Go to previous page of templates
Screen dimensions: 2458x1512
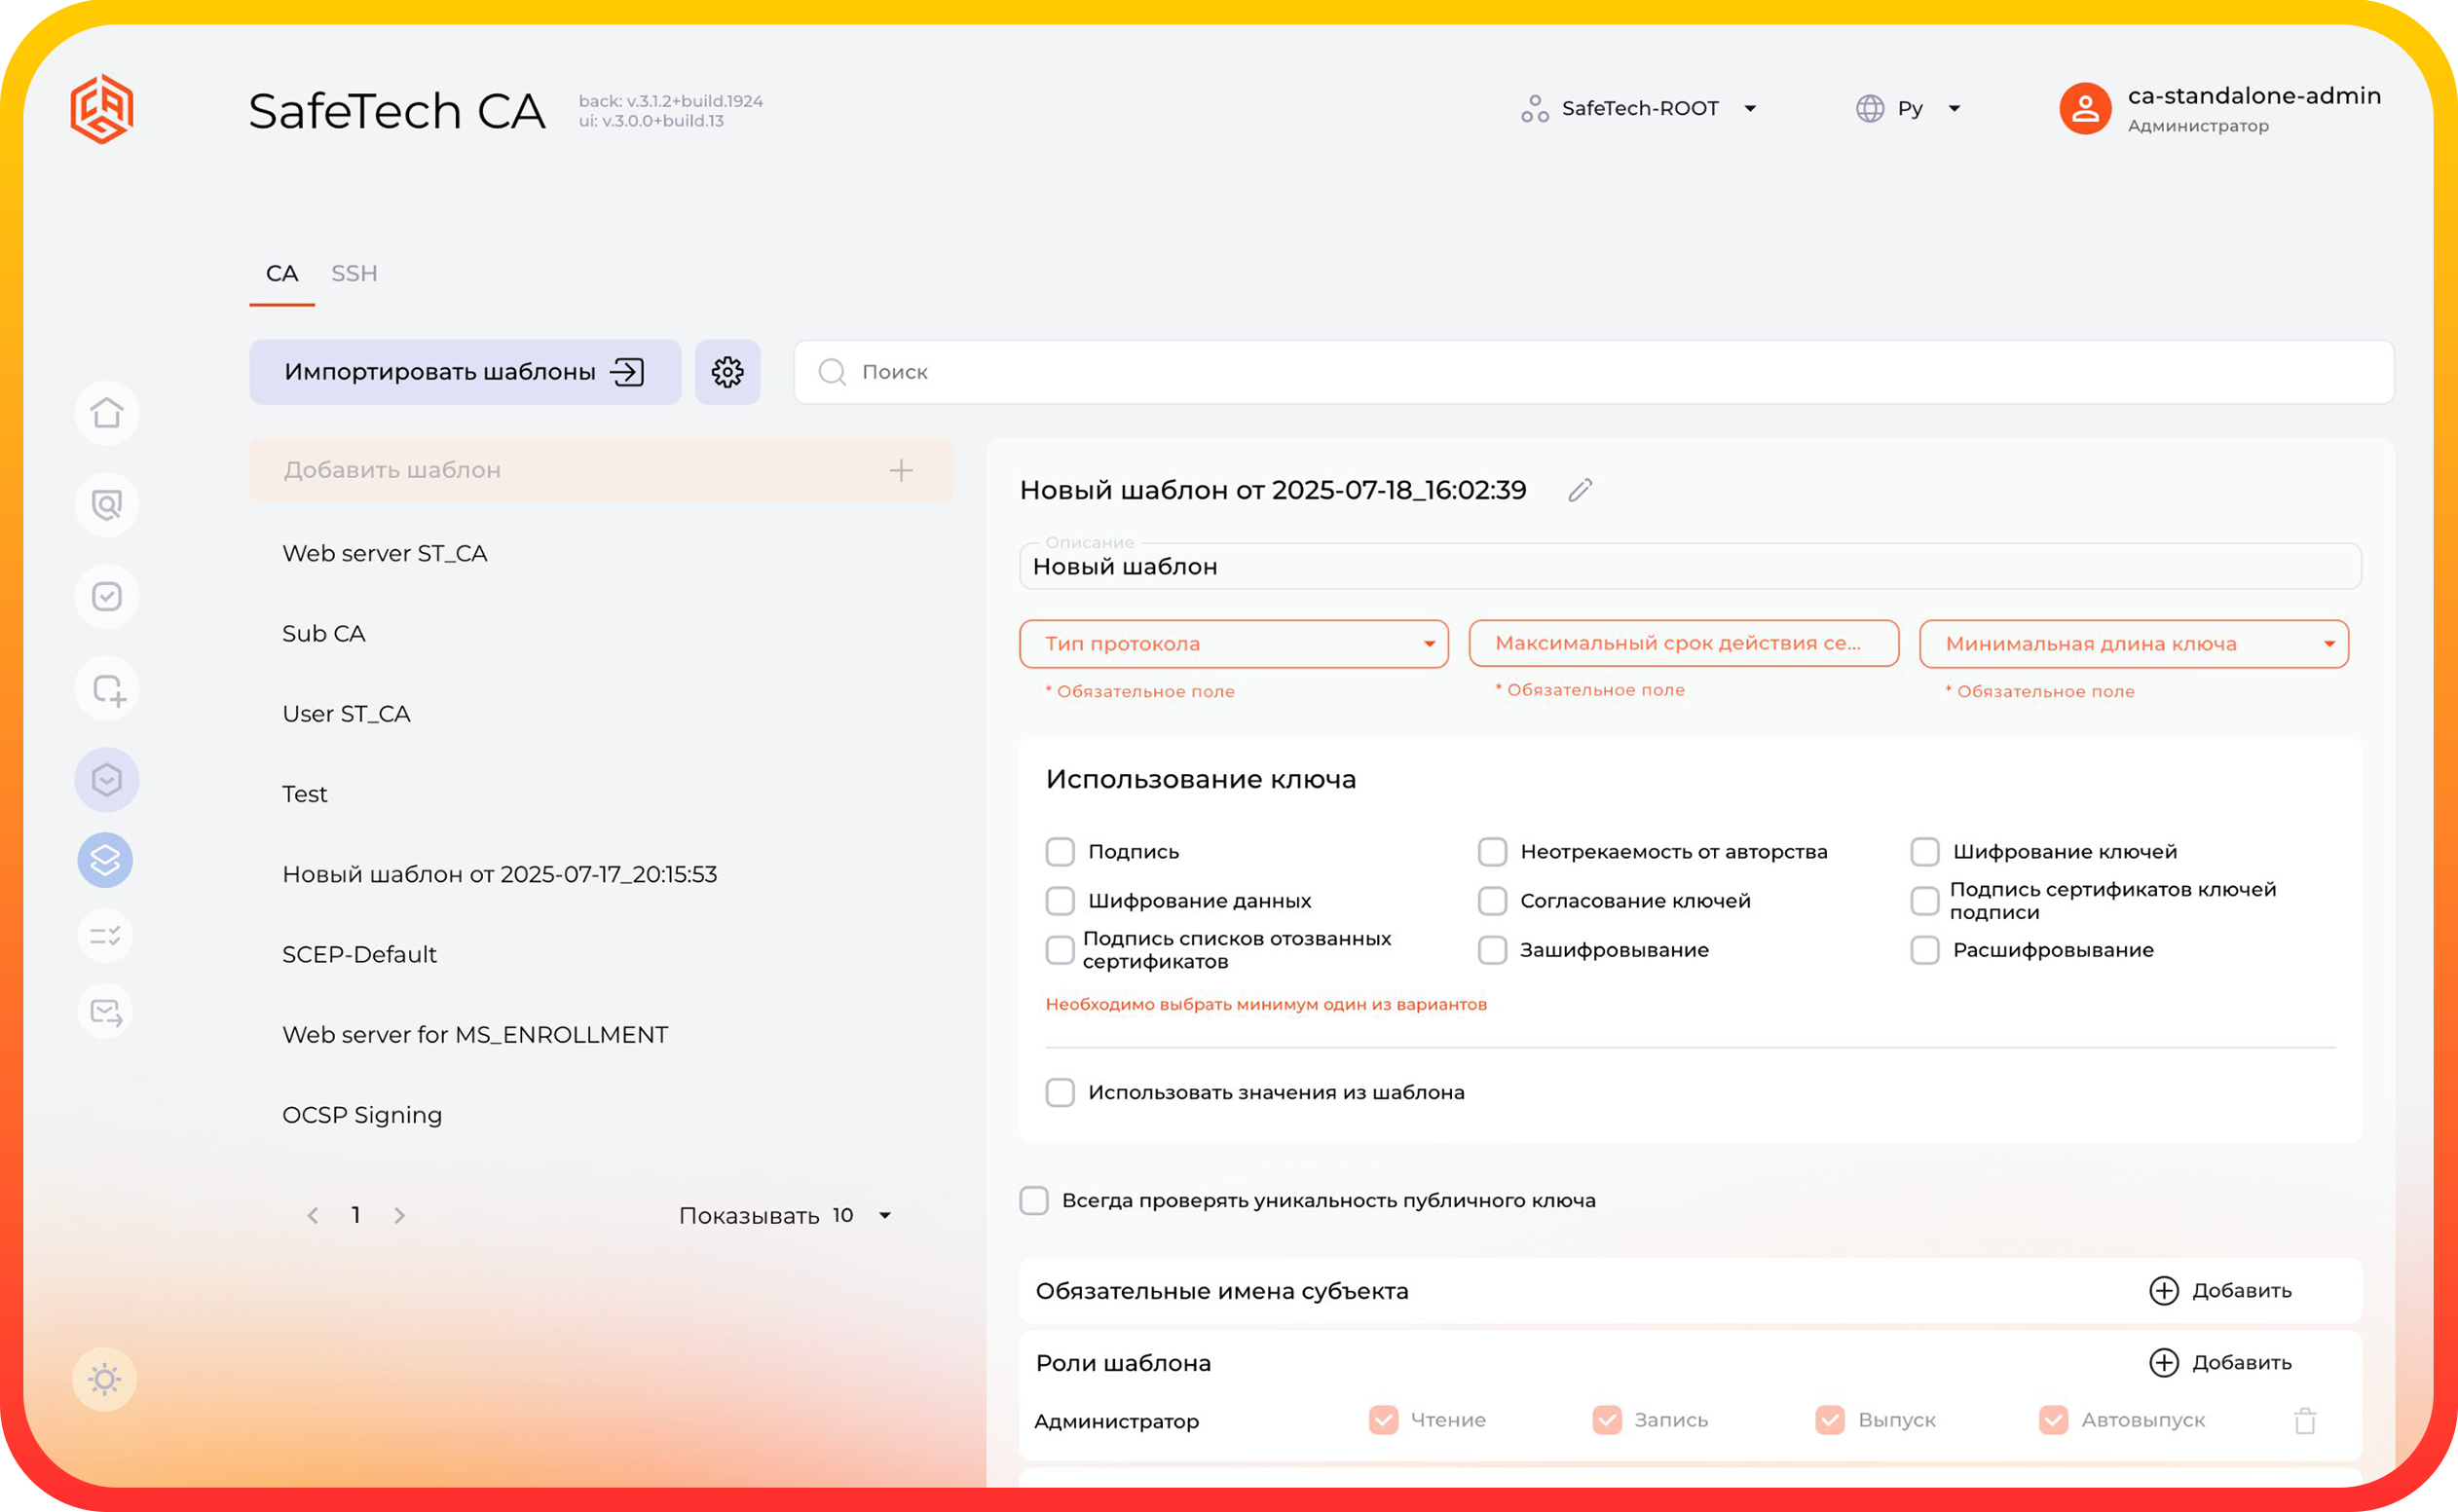point(313,1215)
